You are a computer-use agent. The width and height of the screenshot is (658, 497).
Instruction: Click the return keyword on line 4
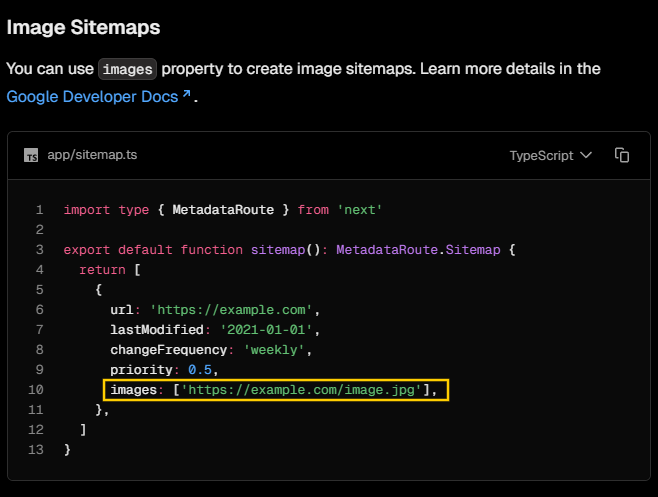tap(102, 269)
